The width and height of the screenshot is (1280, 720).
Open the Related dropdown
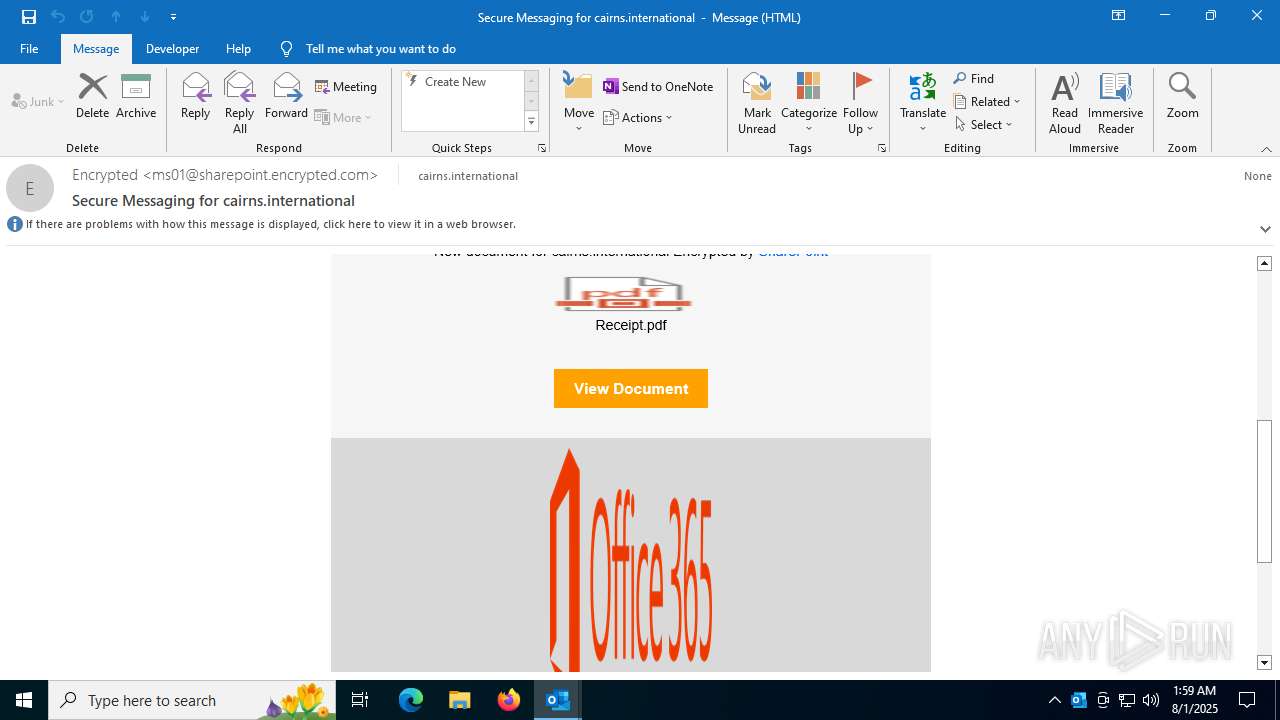(987, 102)
